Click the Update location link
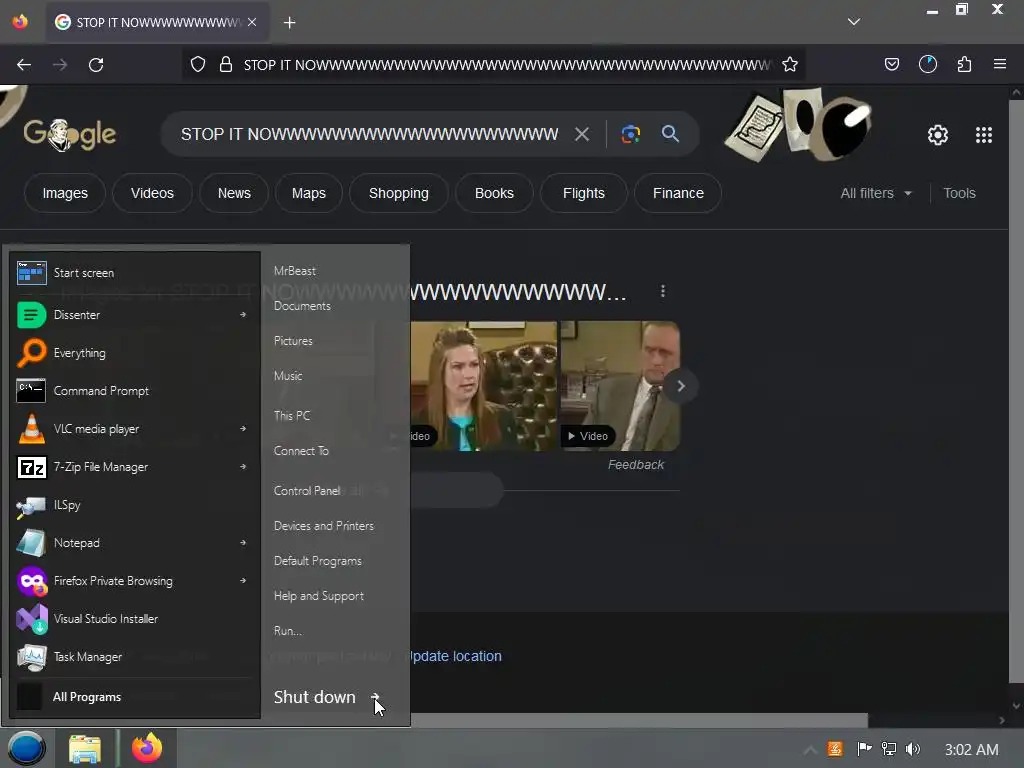This screenshot has height=768, width=1024. (x=455, y=656)
